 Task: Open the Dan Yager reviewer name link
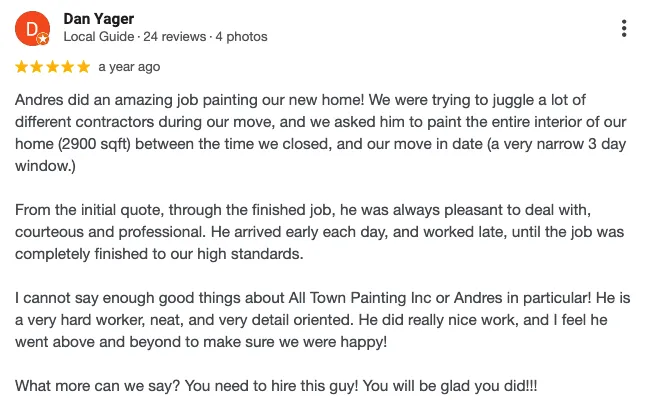coord(98,19)
